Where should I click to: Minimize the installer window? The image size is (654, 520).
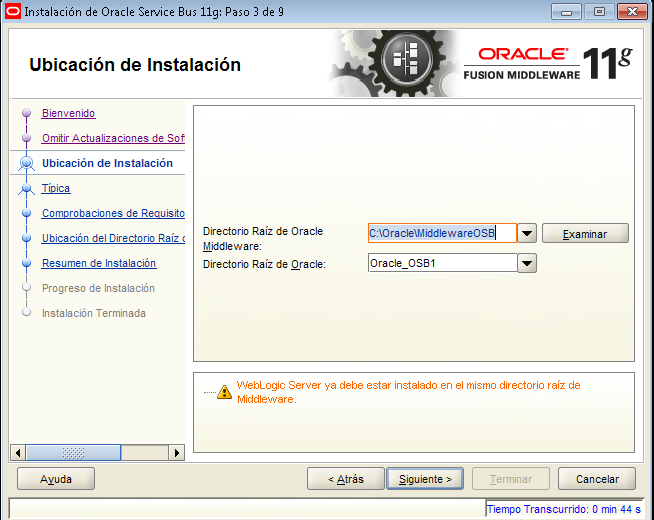pyautogui.click(x=566, y=12)
